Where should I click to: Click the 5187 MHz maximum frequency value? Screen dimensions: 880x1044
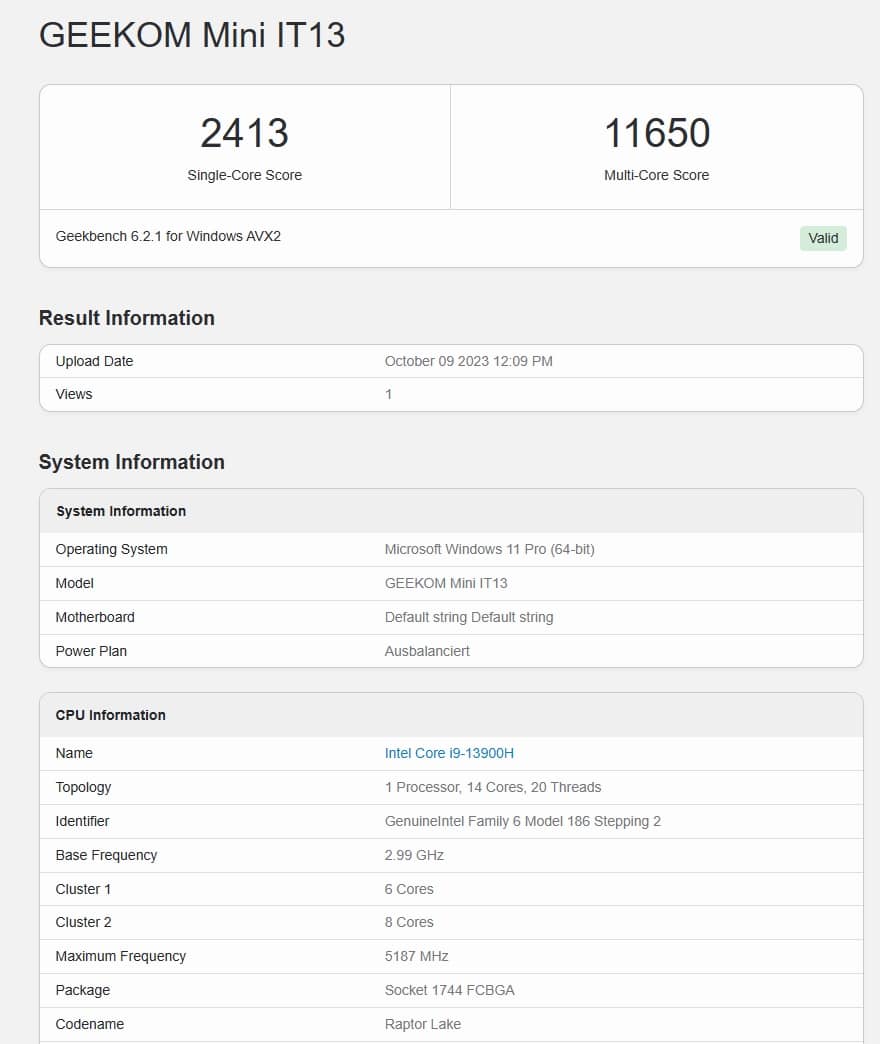(x=416, y=956)
